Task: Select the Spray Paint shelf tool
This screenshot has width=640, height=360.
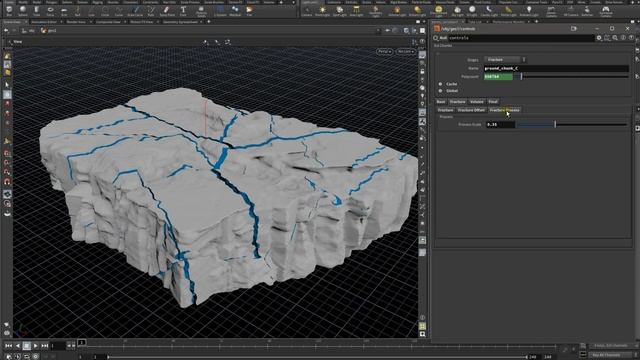Action: (x=167, y=11)
